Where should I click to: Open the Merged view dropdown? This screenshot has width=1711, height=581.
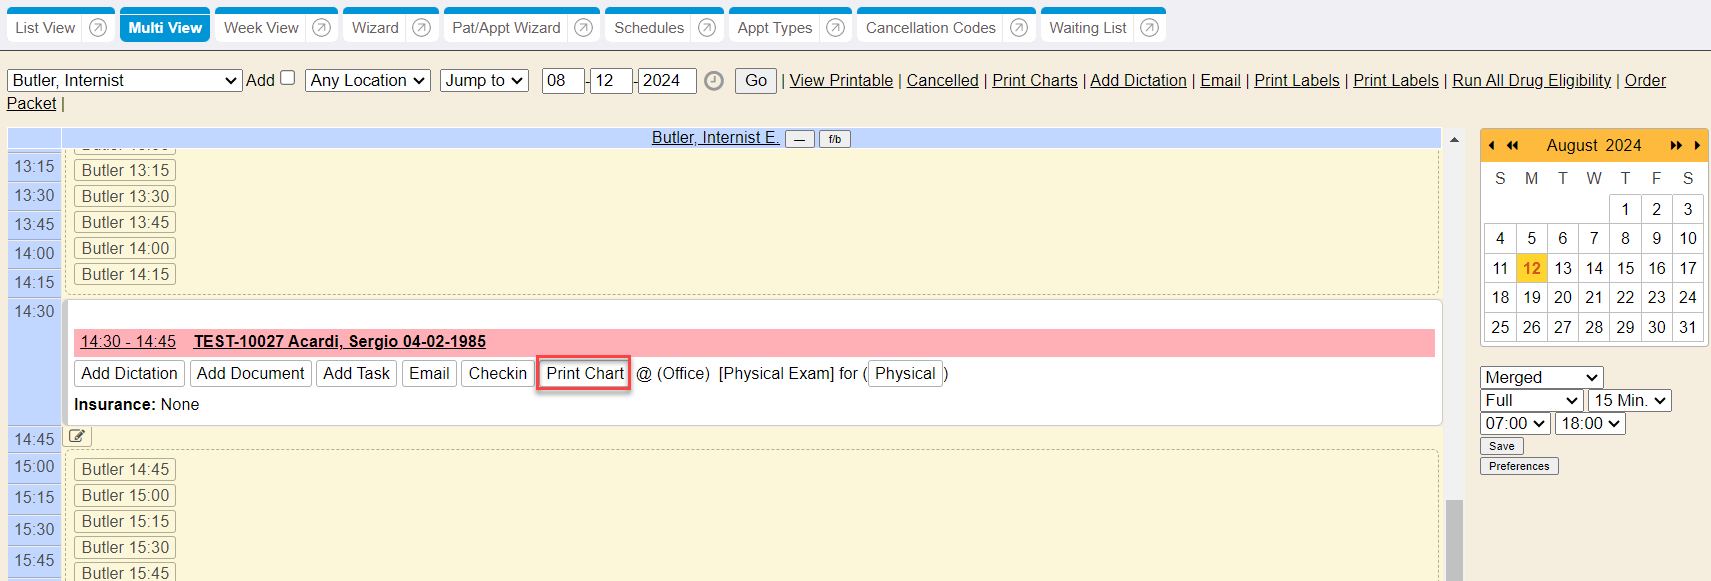point(1541,377)
